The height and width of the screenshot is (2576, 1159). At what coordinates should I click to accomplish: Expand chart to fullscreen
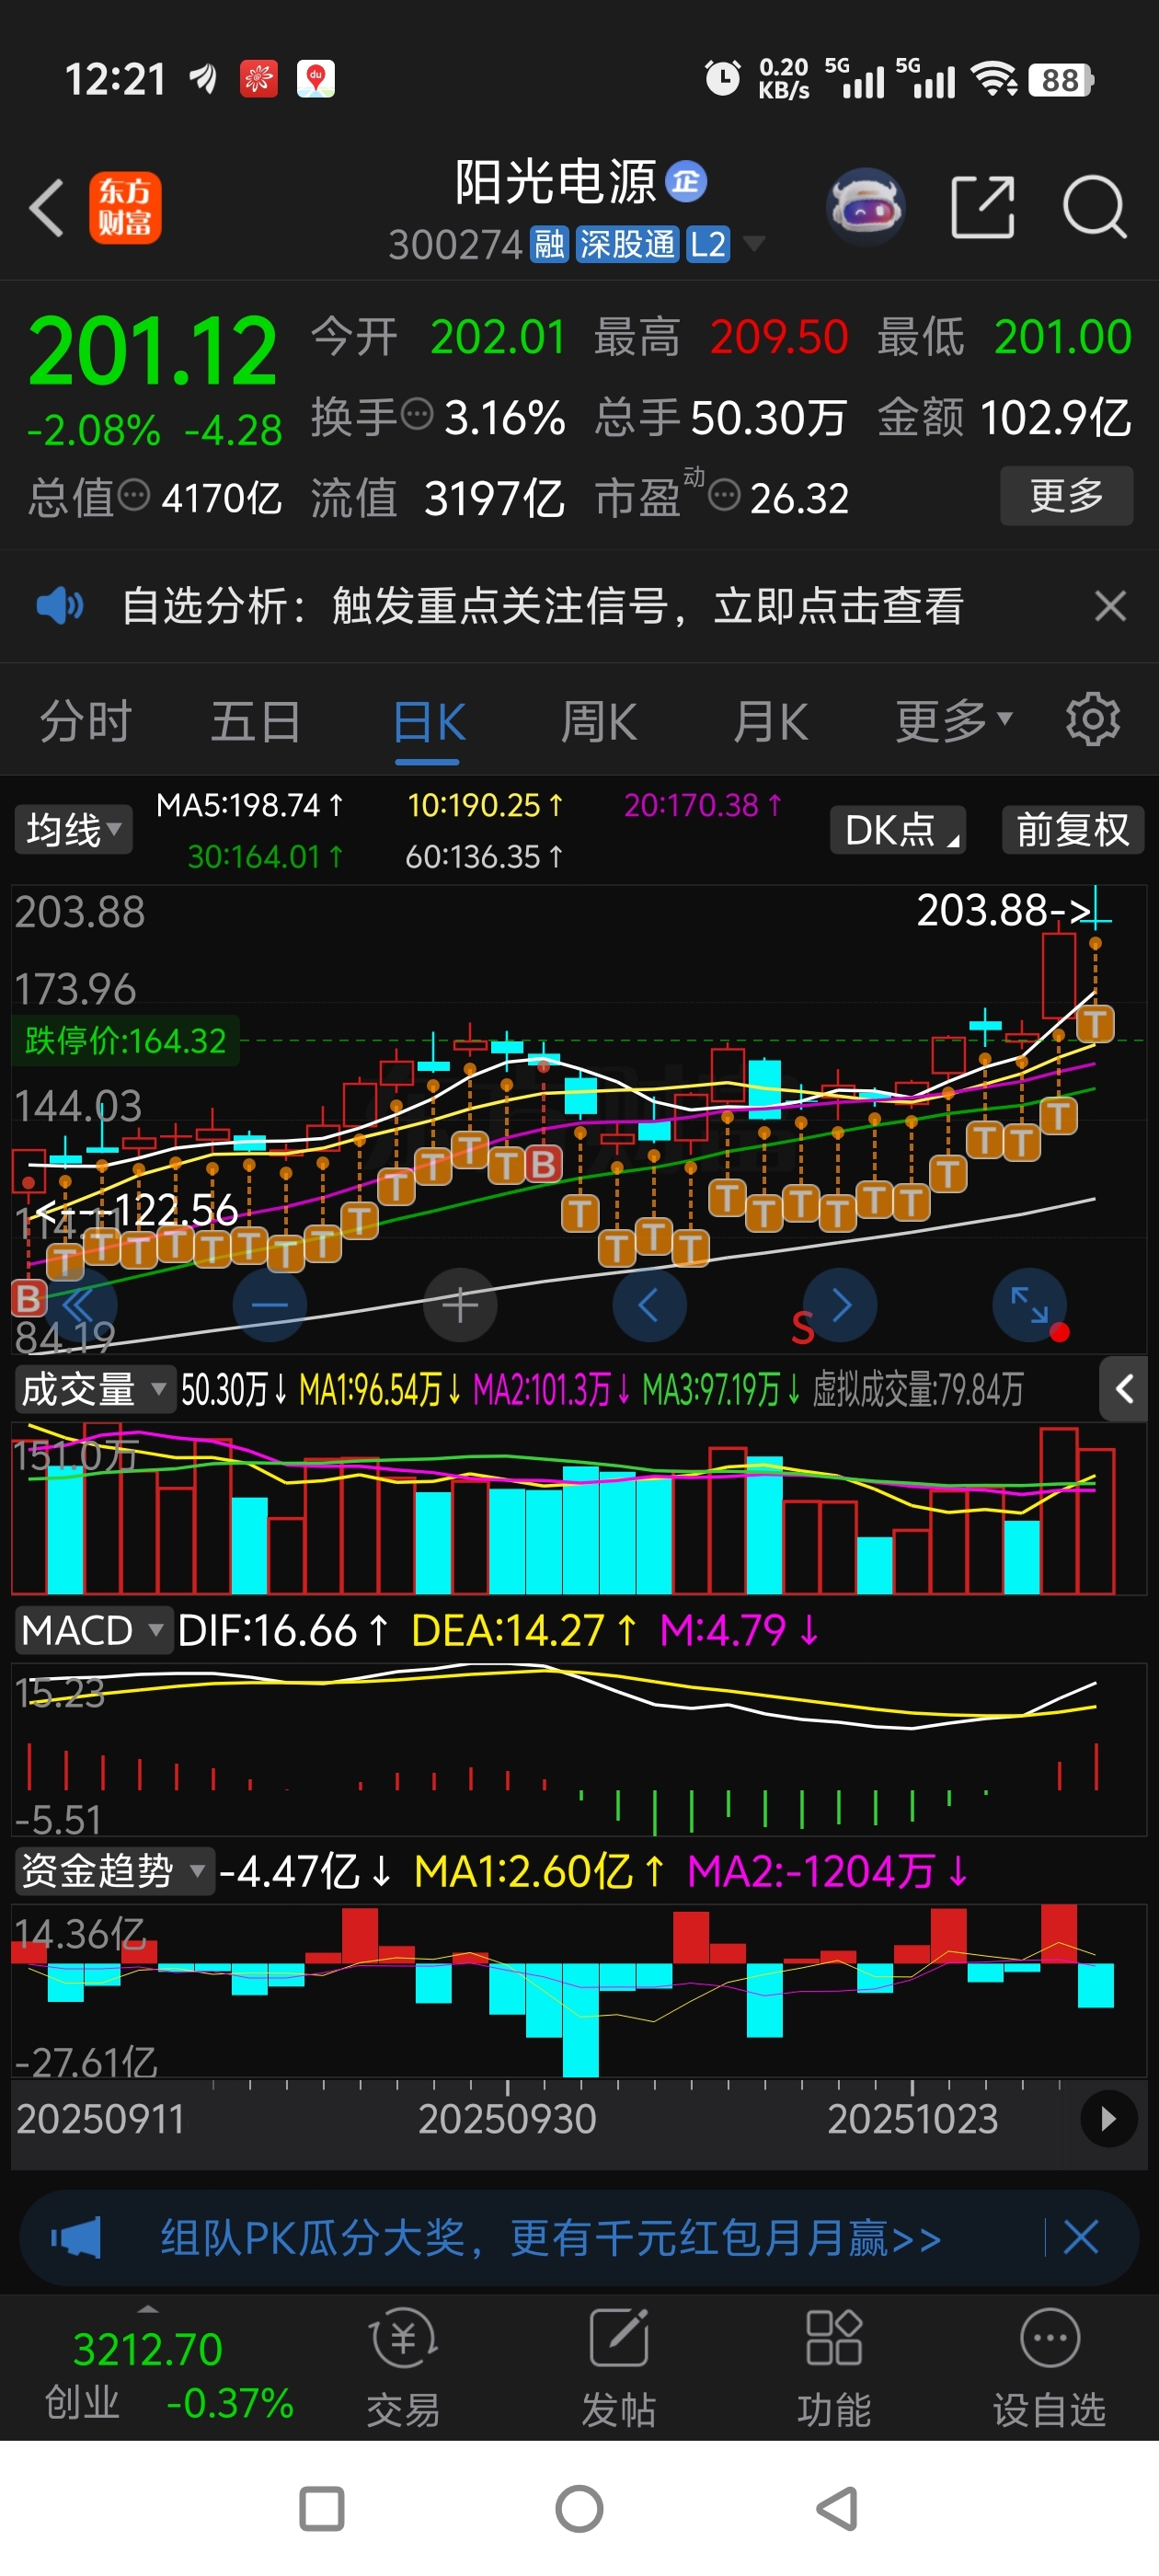coord(1029,1305)
